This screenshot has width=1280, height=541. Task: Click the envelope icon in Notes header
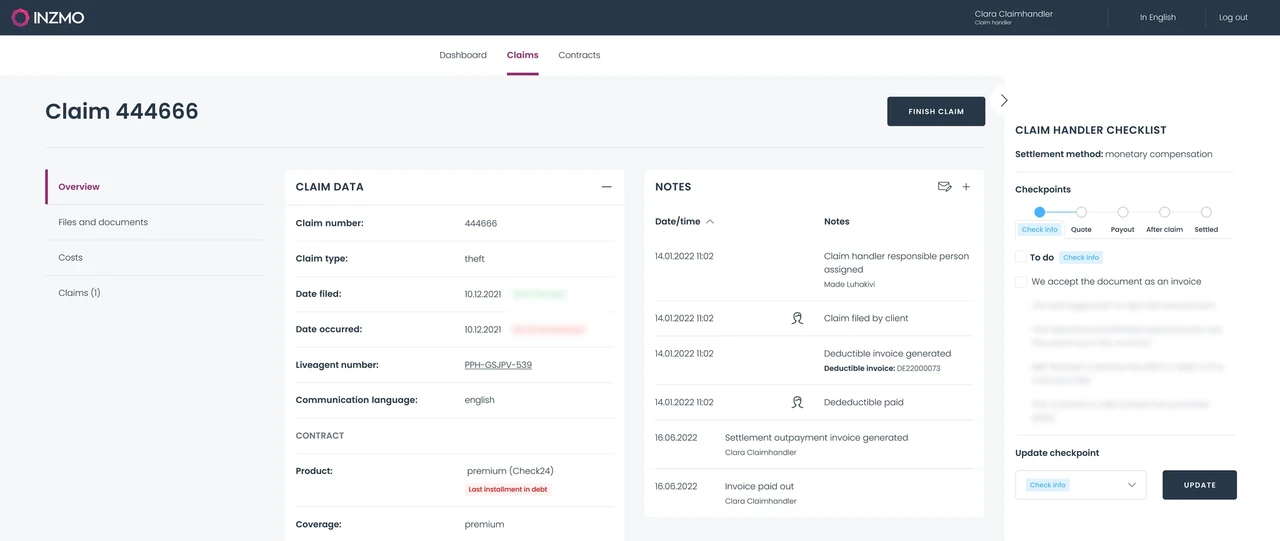click(944, 187)
